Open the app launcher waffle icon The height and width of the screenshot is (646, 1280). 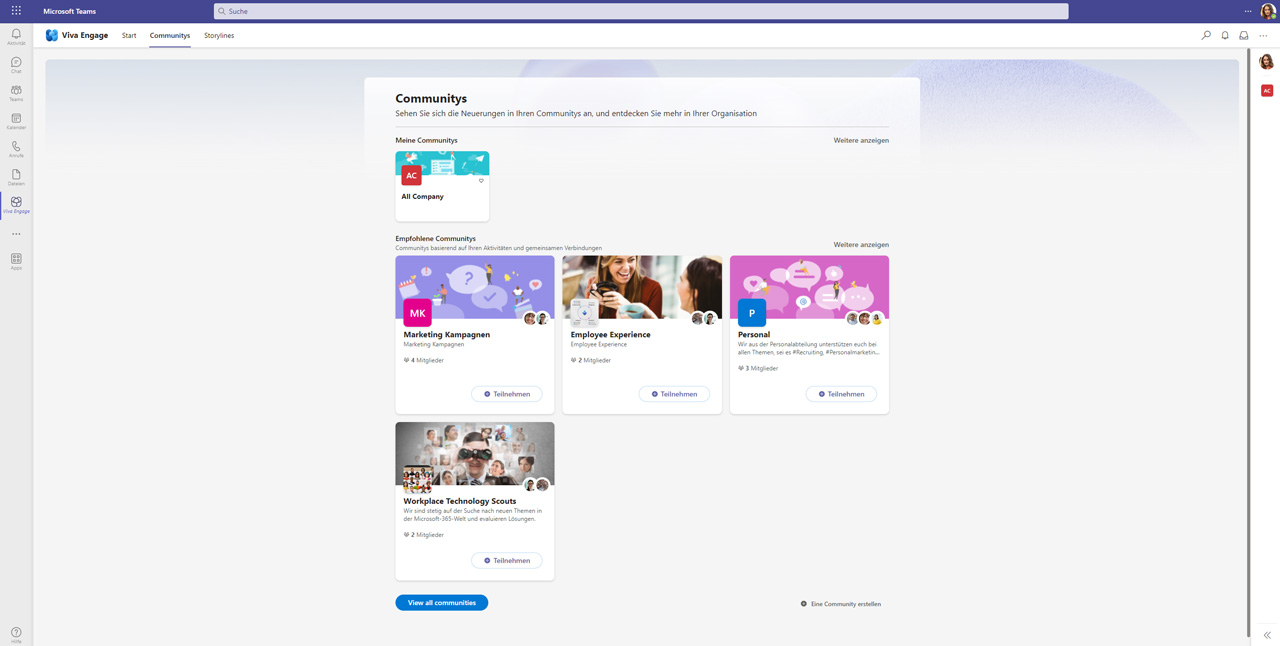point(16,11)
